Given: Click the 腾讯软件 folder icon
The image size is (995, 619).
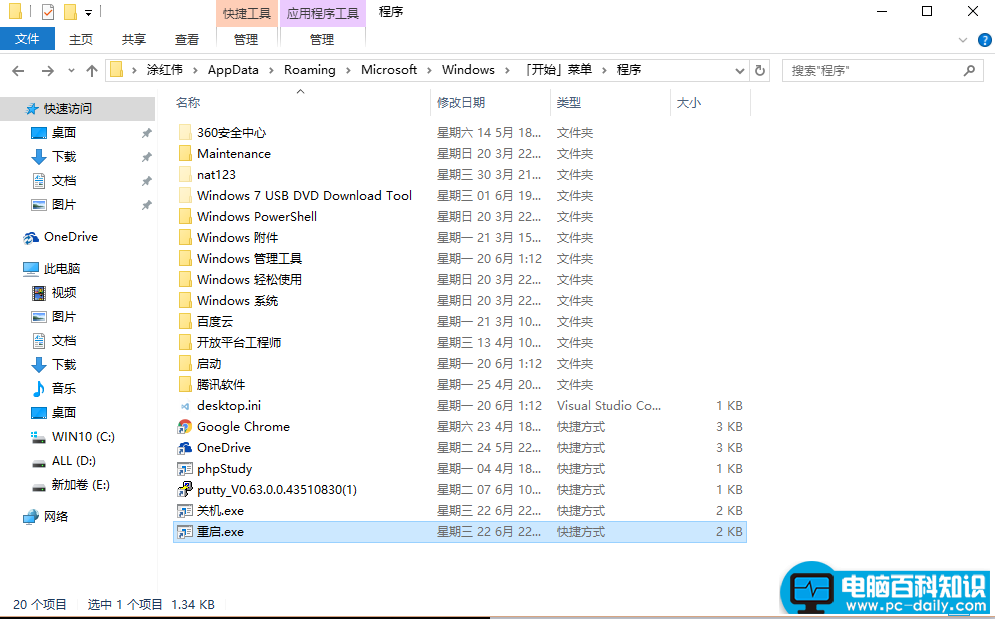Looking at the screenshot, I should click(185, 385).
